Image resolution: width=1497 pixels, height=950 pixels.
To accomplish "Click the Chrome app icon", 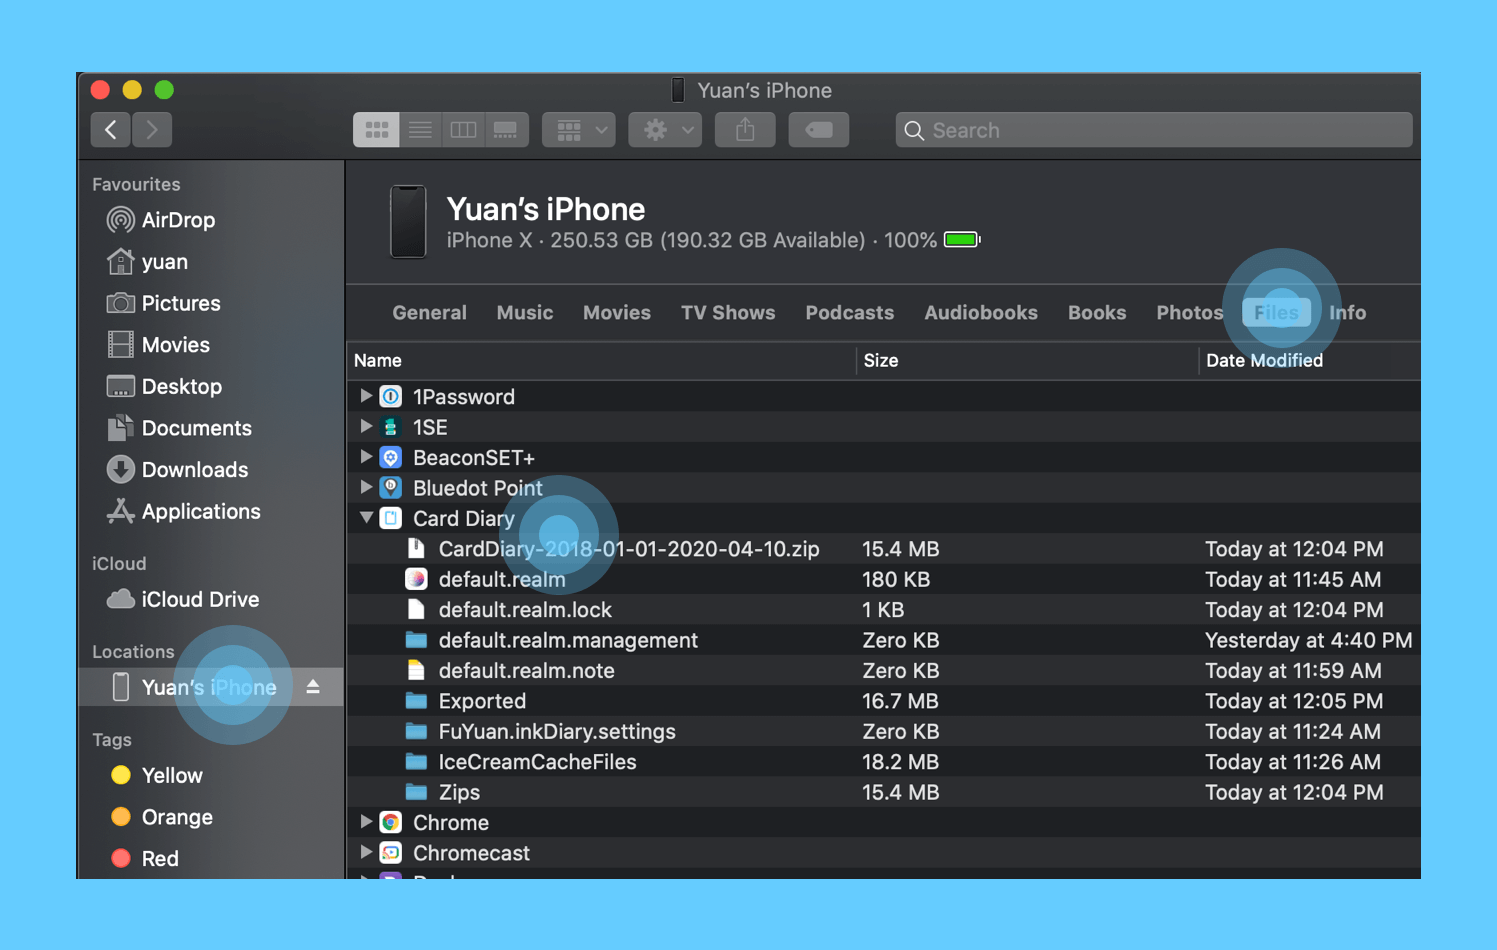I will click(391, 822).
